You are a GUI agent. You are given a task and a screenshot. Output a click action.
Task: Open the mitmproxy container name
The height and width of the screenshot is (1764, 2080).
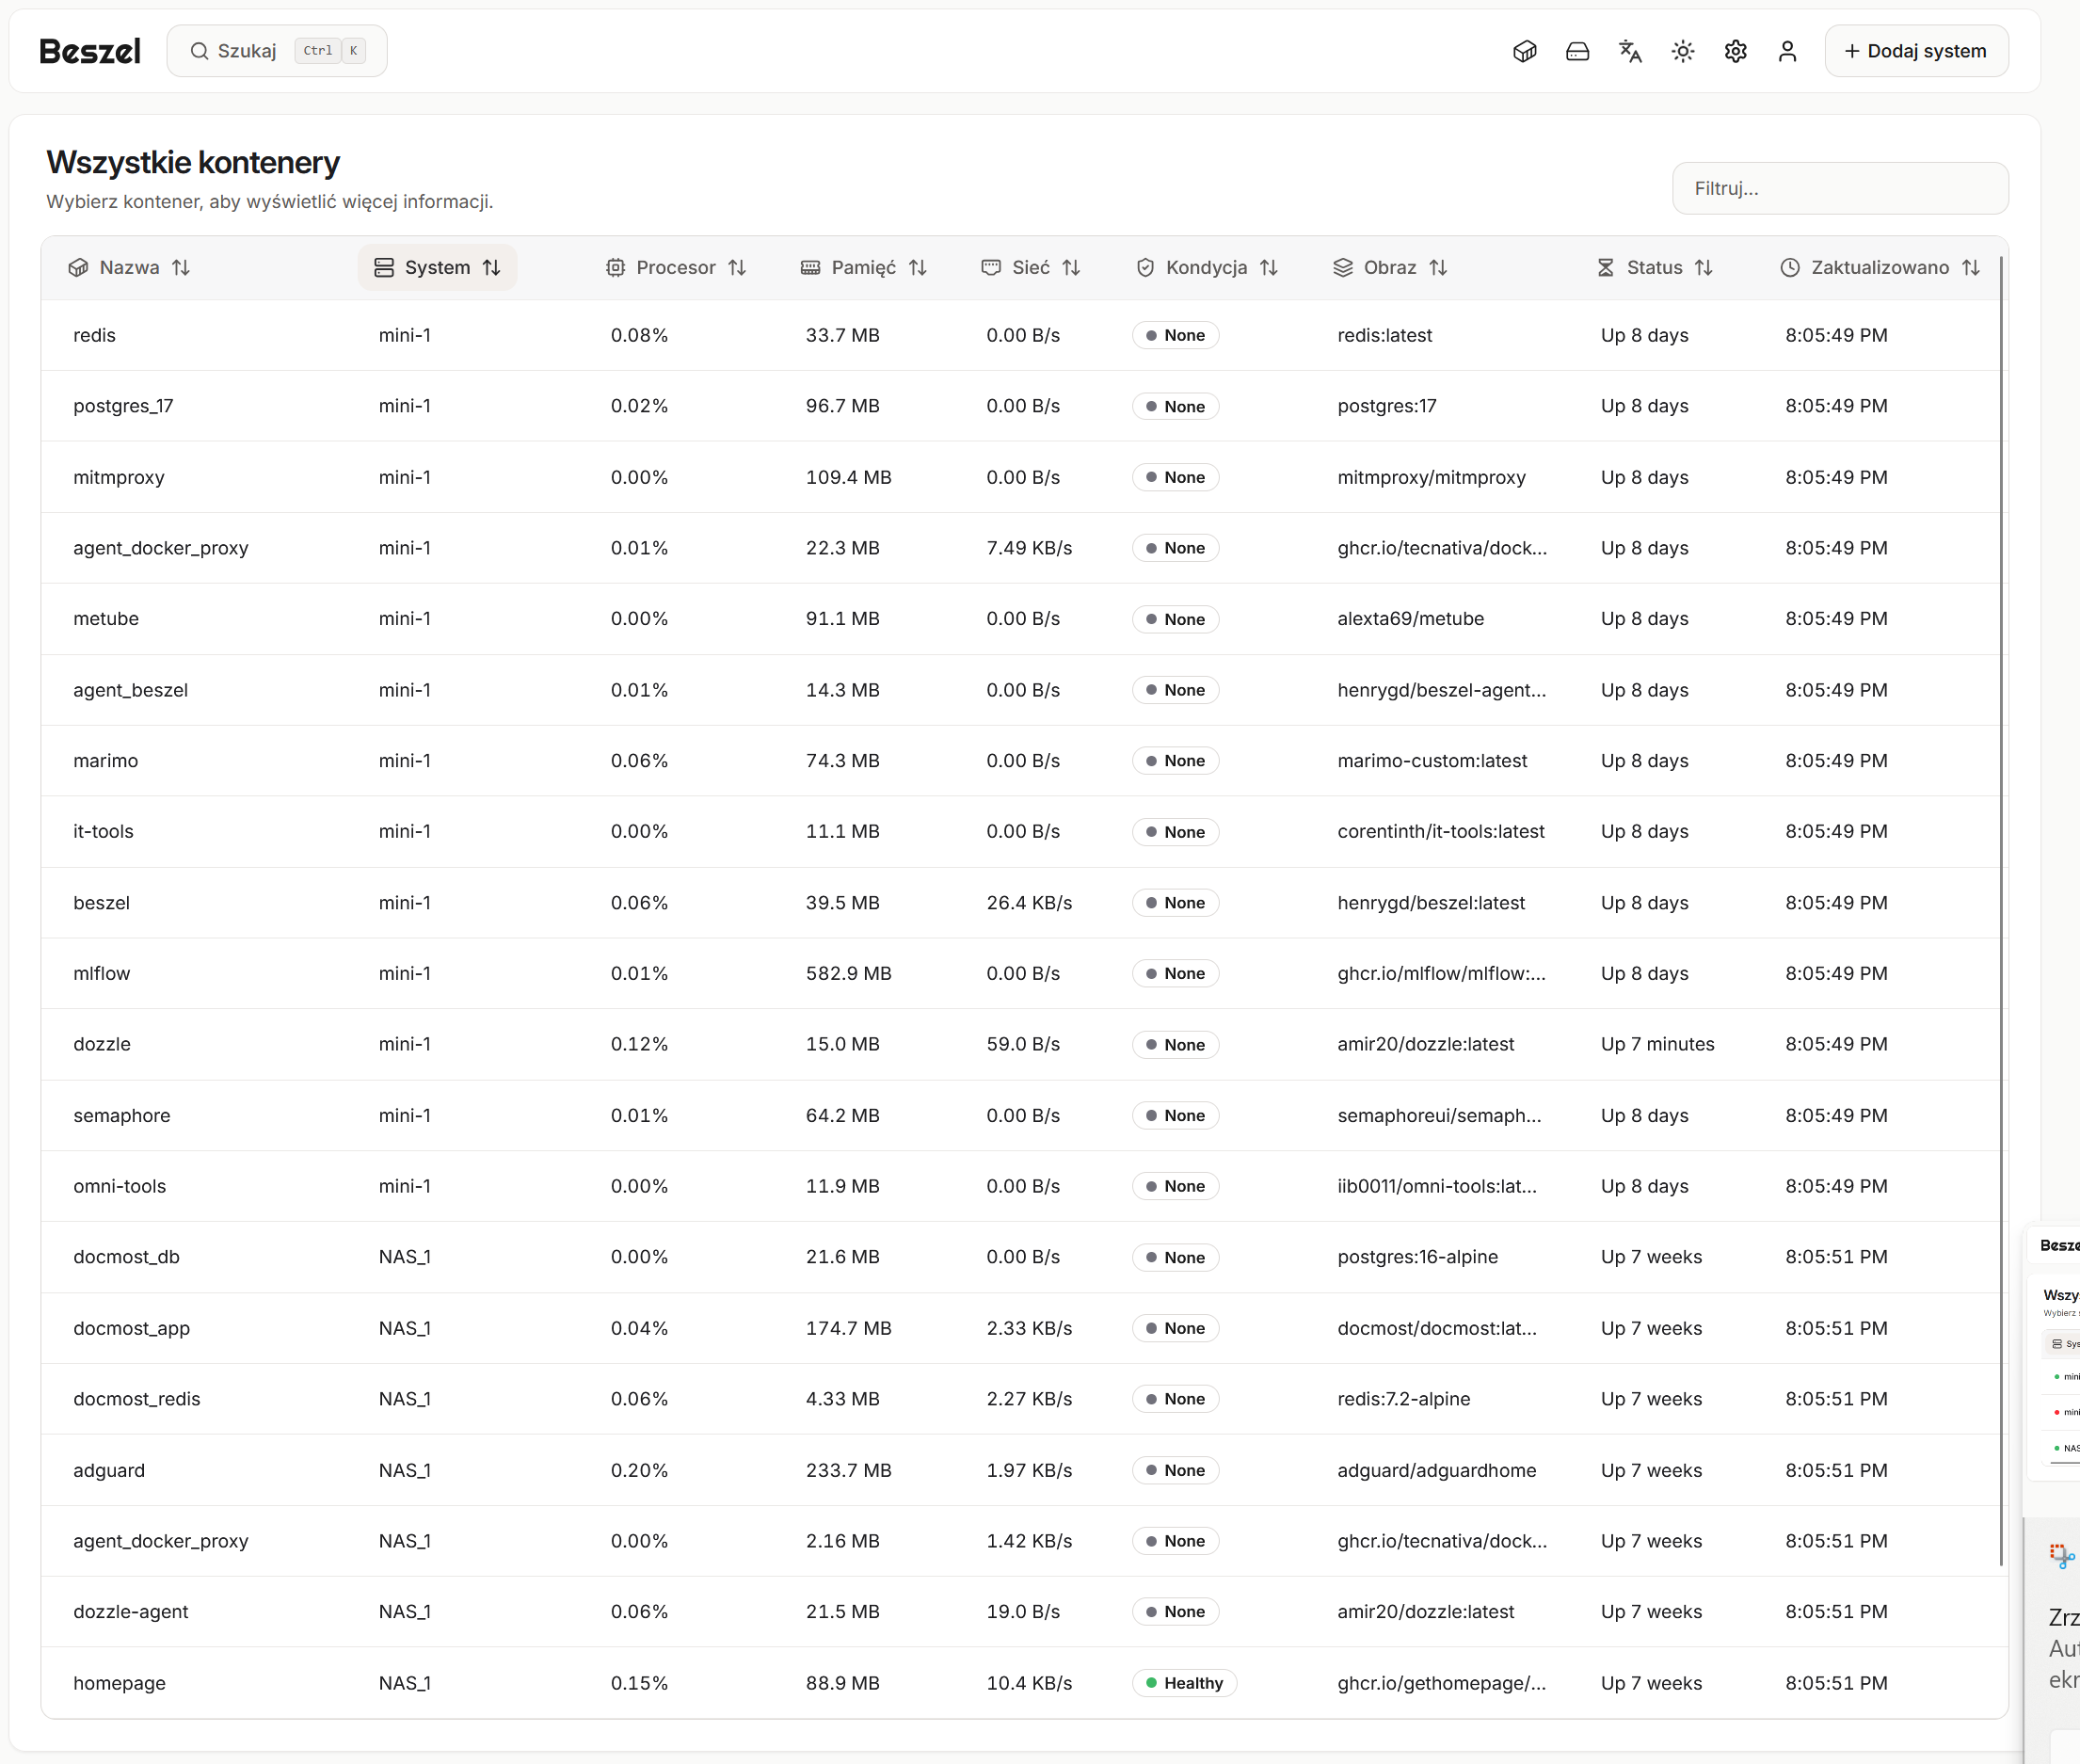[x=119, y=477]
